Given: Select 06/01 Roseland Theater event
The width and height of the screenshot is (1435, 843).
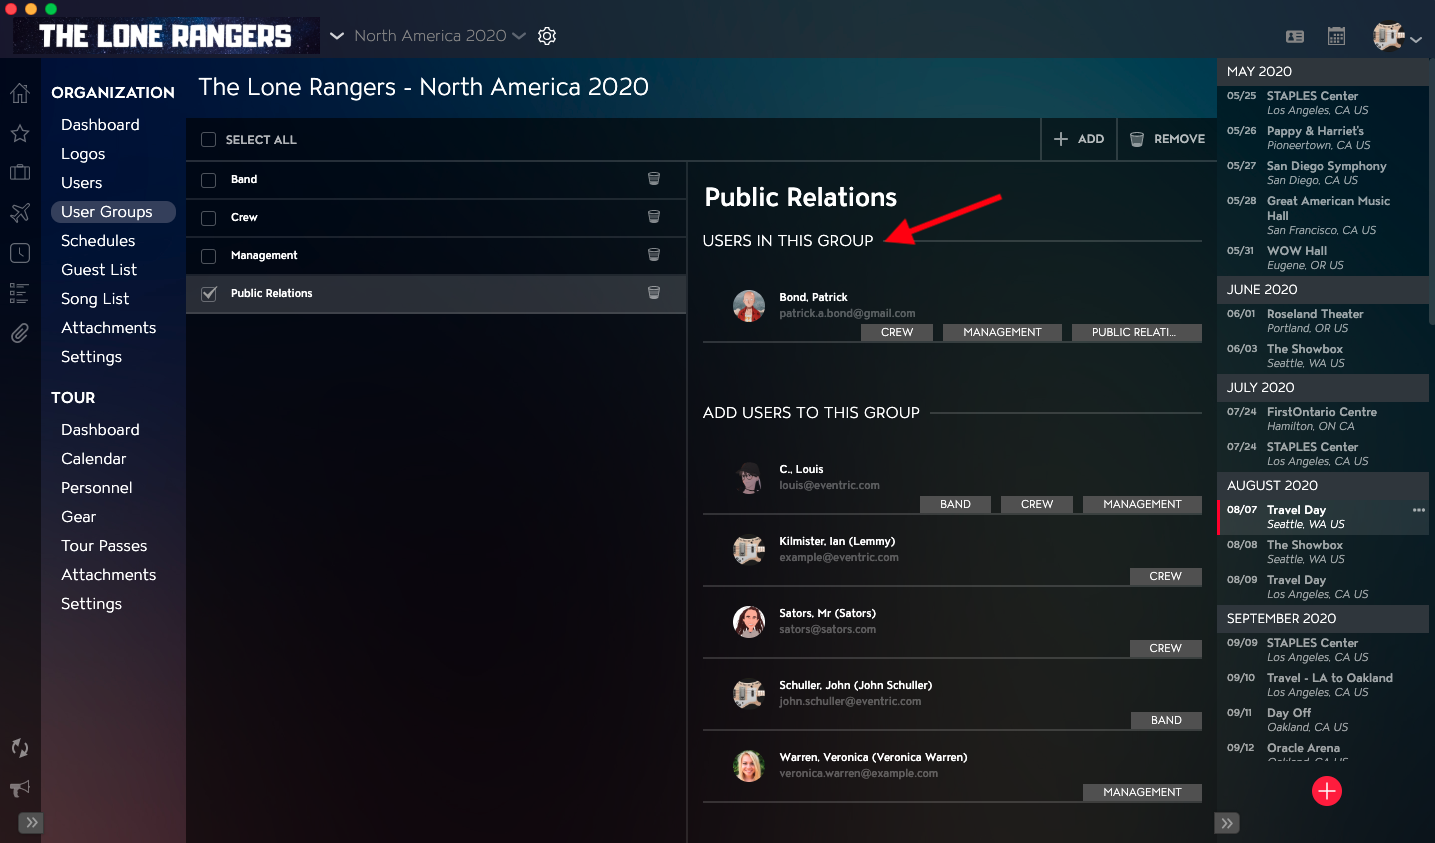Looking at the screenshot, I should point(1322,321).
